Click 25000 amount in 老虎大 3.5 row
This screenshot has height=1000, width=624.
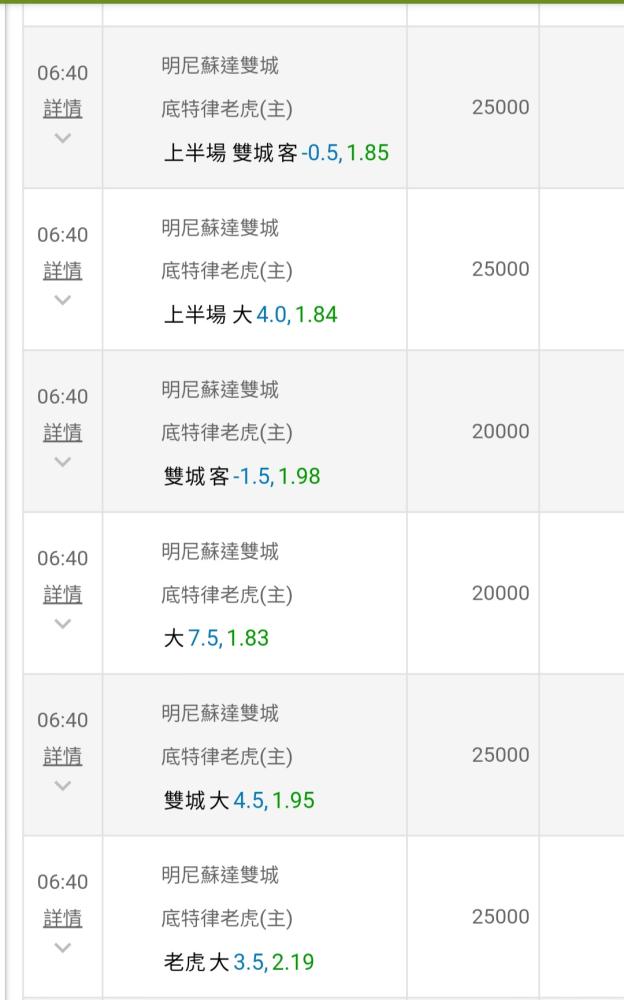pyautogui.click(x=501, y=917)
